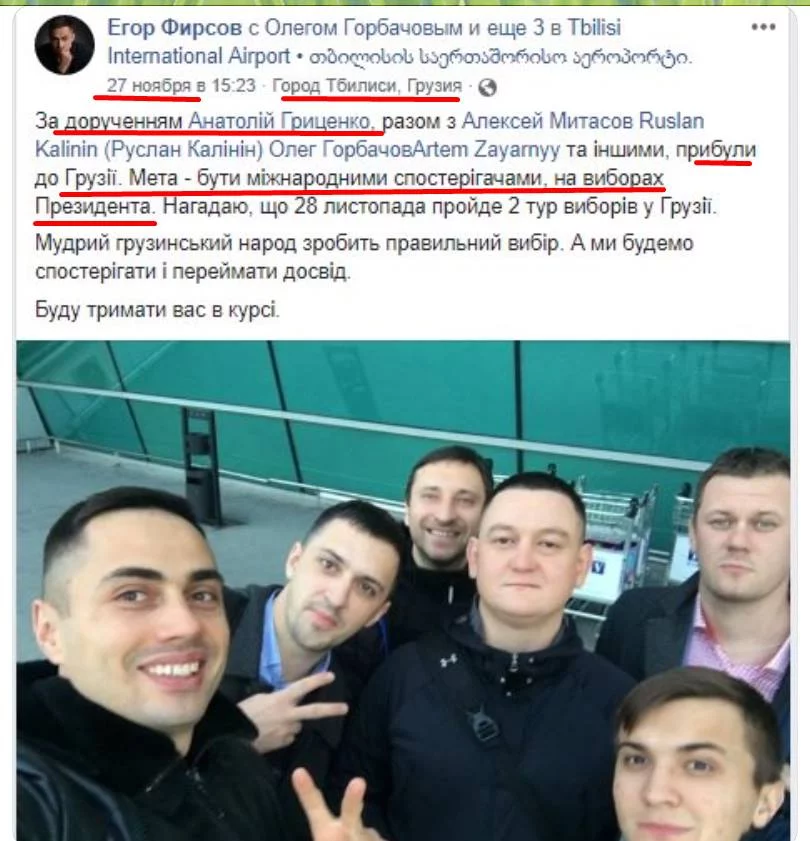The width and height of the screenshot is (810, 841).
Task: Open the post options three-dots menu
Action: click(763, 27)
